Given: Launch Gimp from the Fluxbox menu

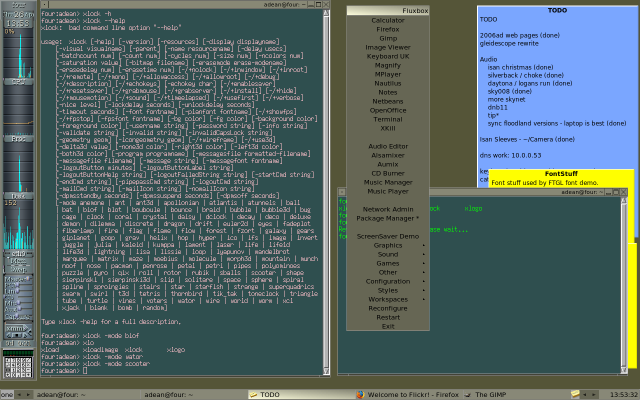Looking at the screenshot, I should (x=388, y=39).
